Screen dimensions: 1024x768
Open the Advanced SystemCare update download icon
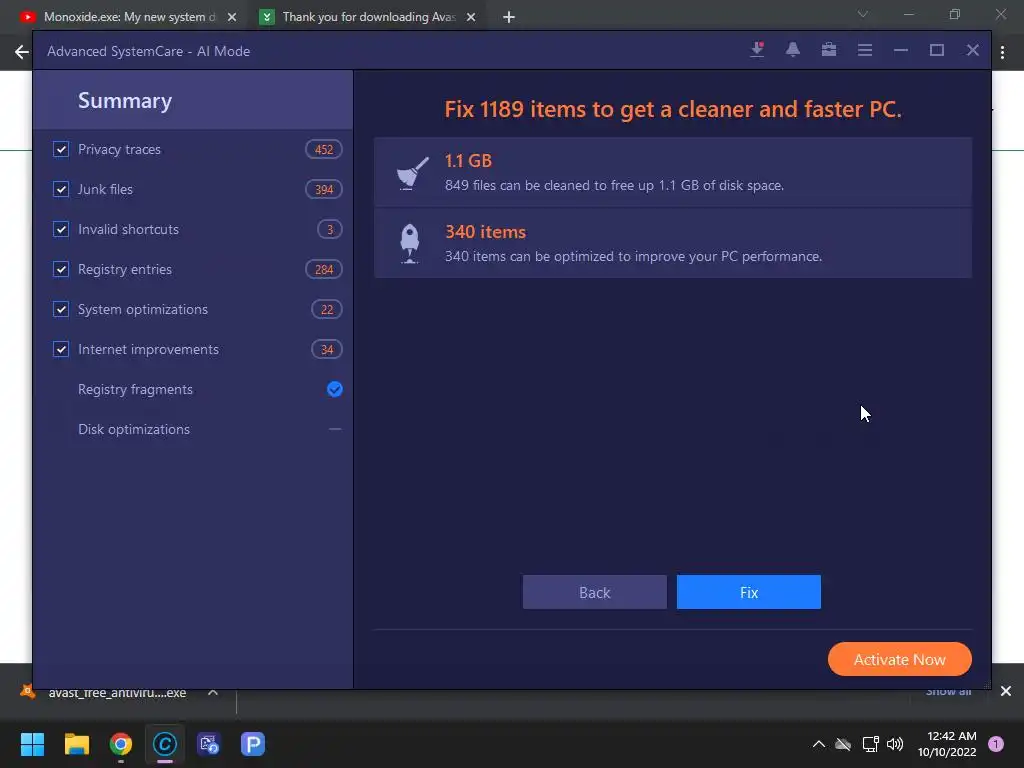(x=757, y=50)
